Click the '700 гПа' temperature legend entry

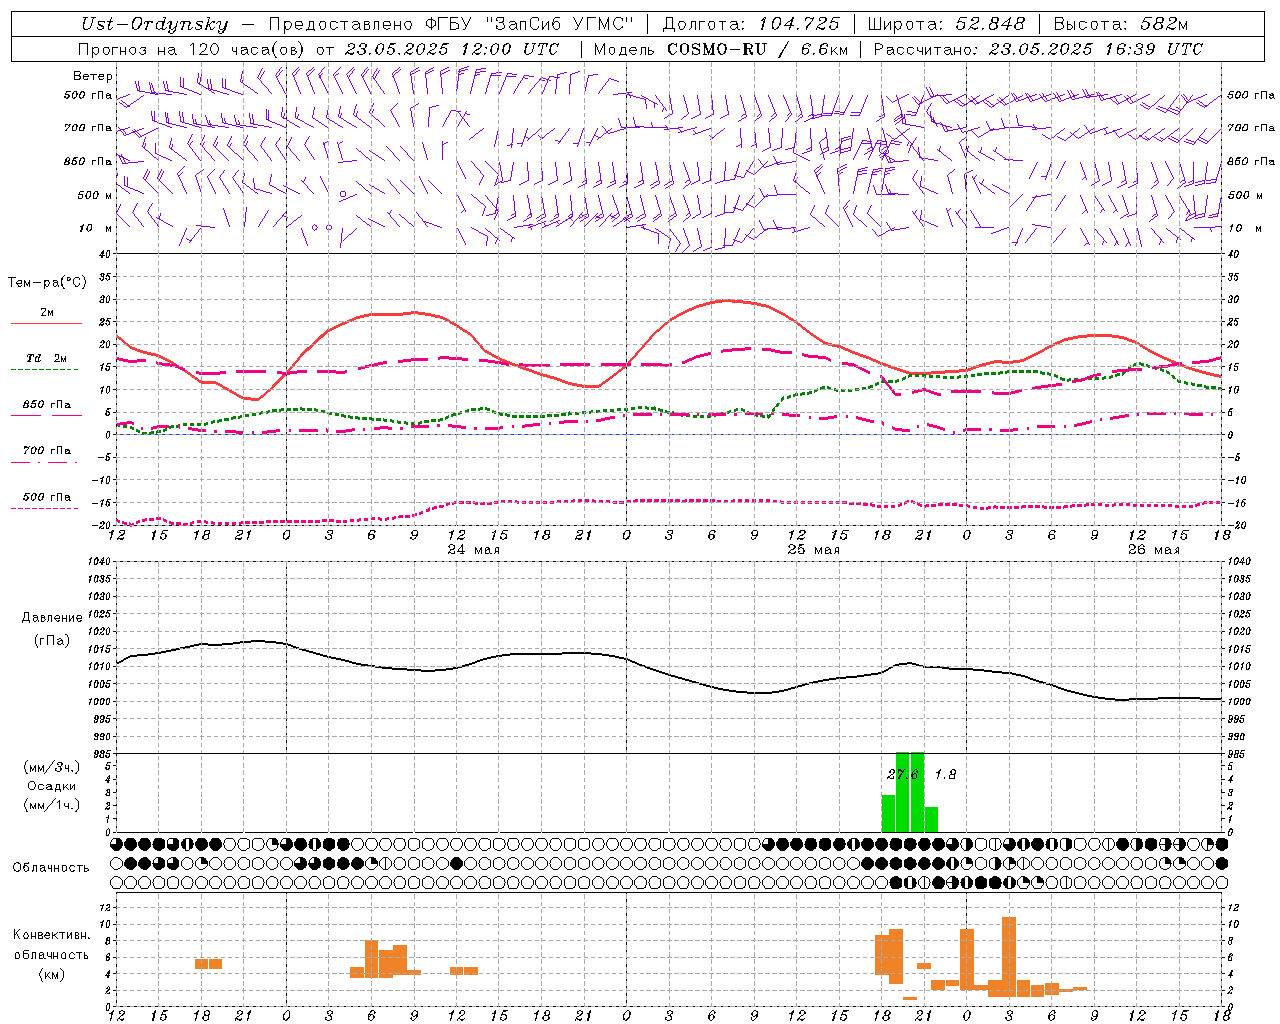pos(46,451)
